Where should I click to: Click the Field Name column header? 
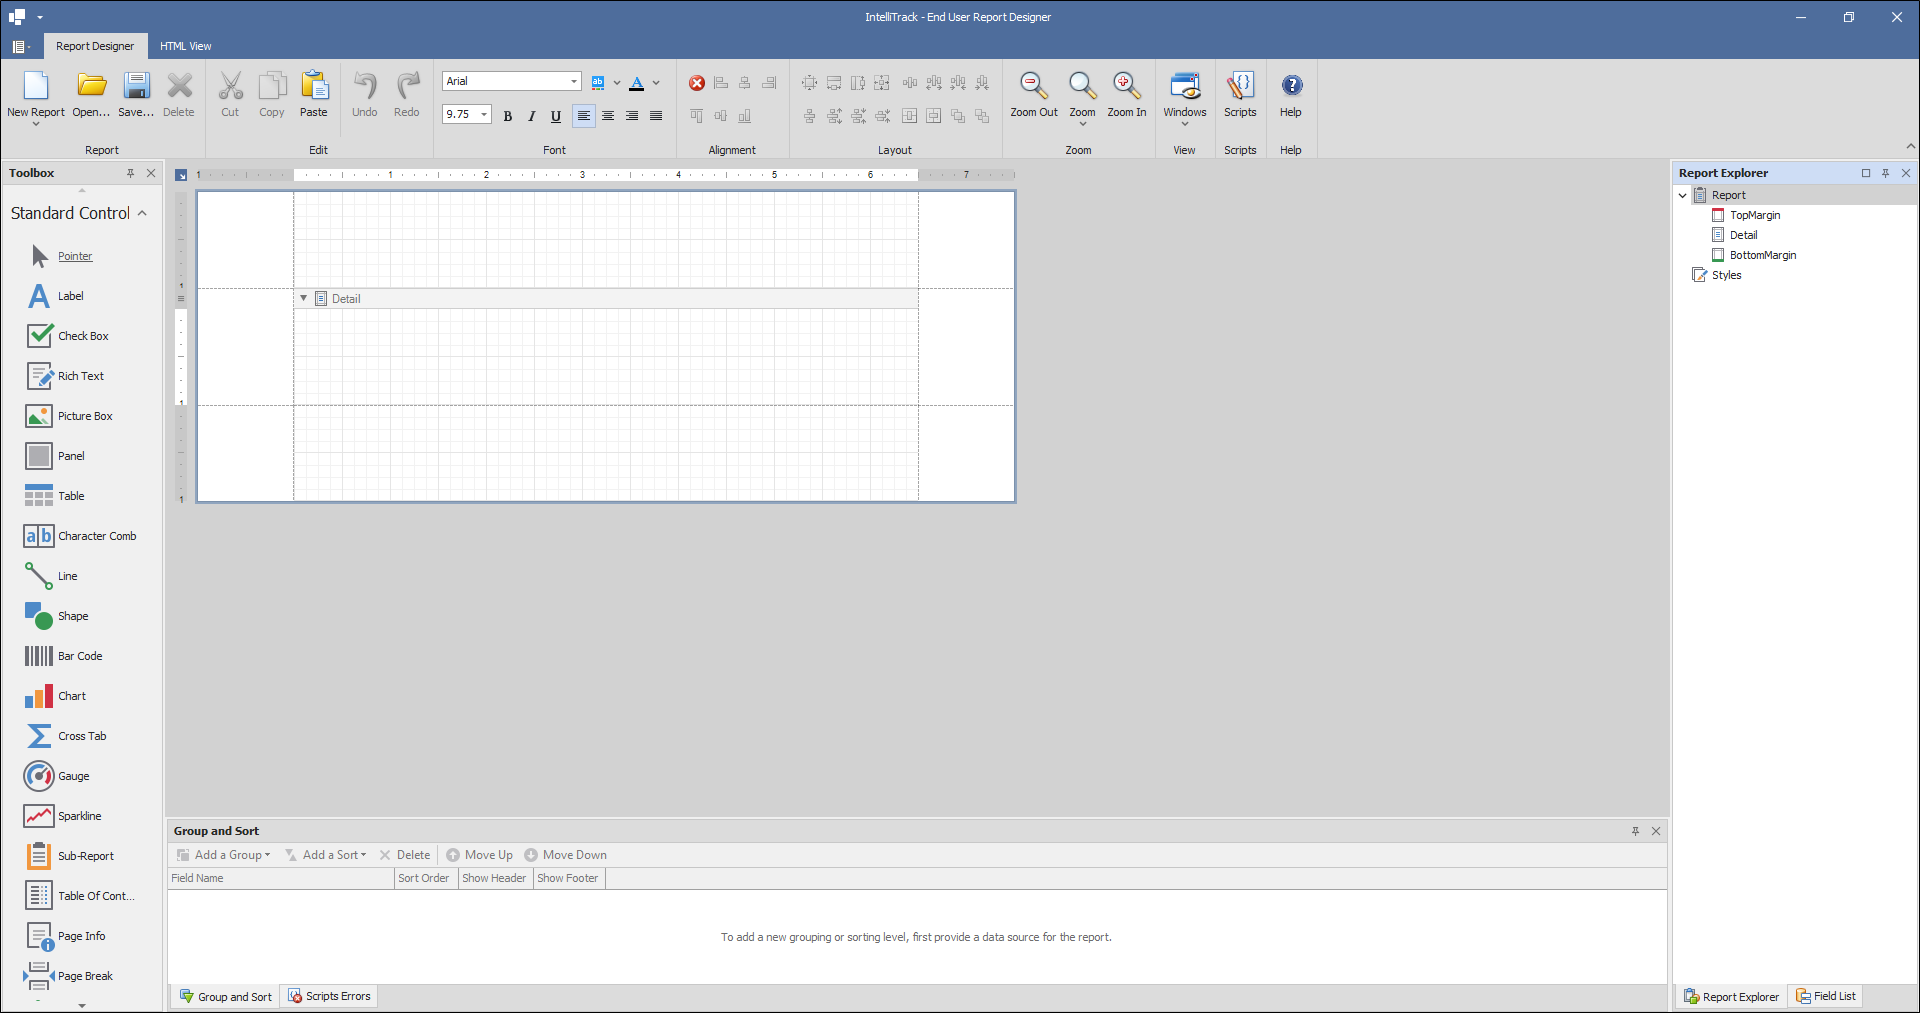[281, 878]
